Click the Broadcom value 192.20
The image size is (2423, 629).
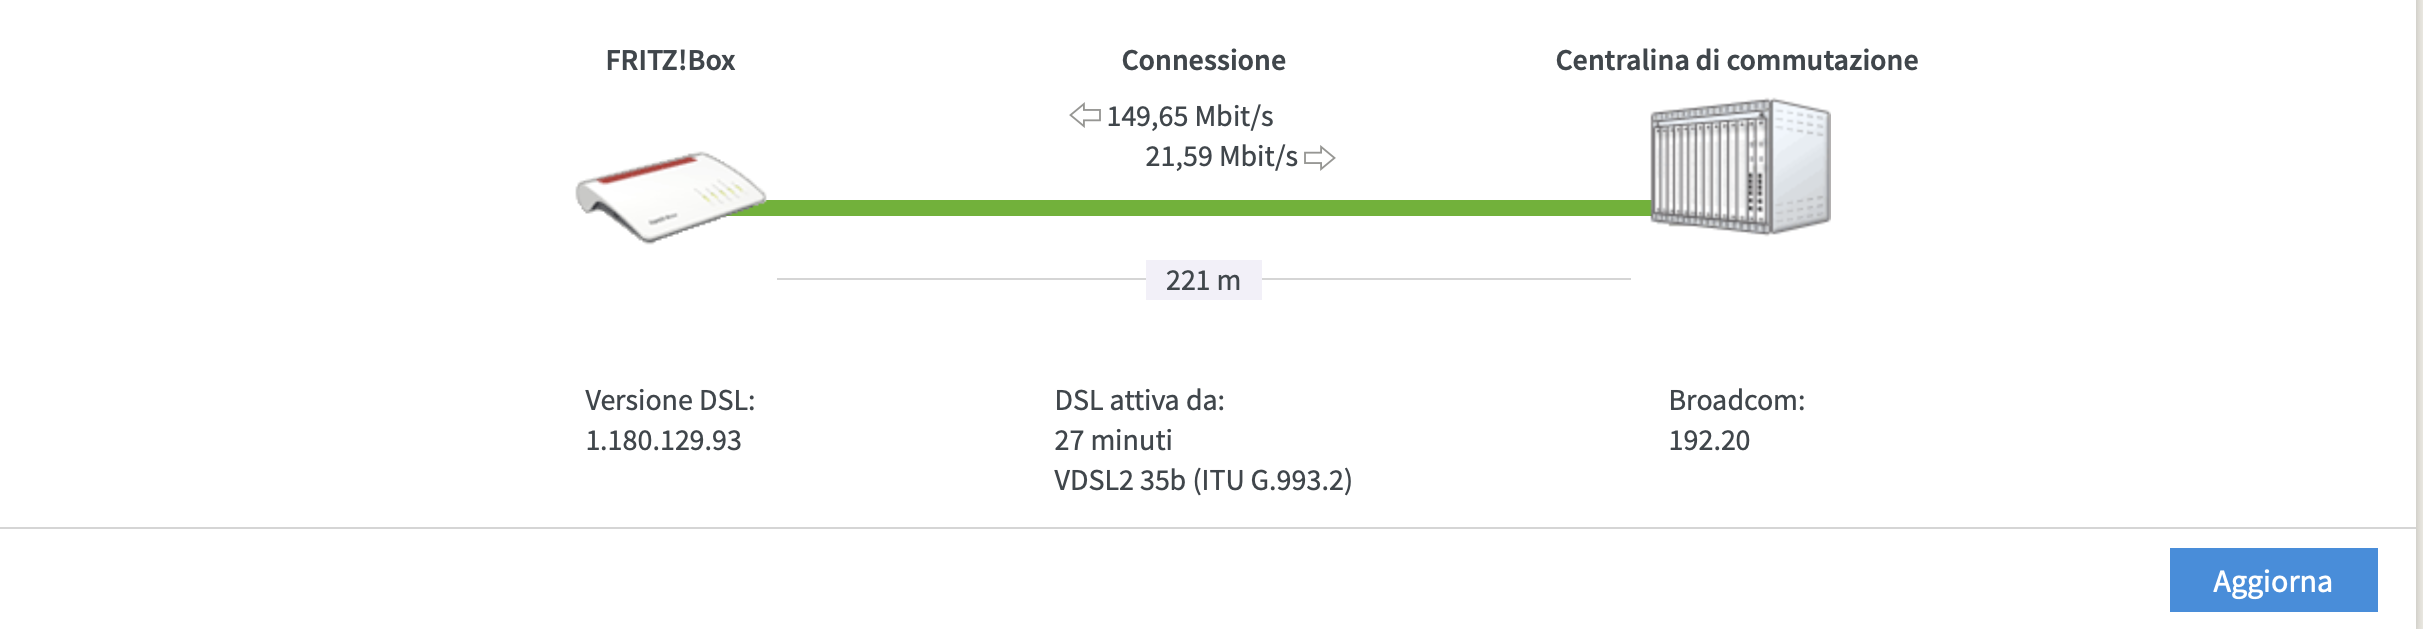coord(1709,440)
